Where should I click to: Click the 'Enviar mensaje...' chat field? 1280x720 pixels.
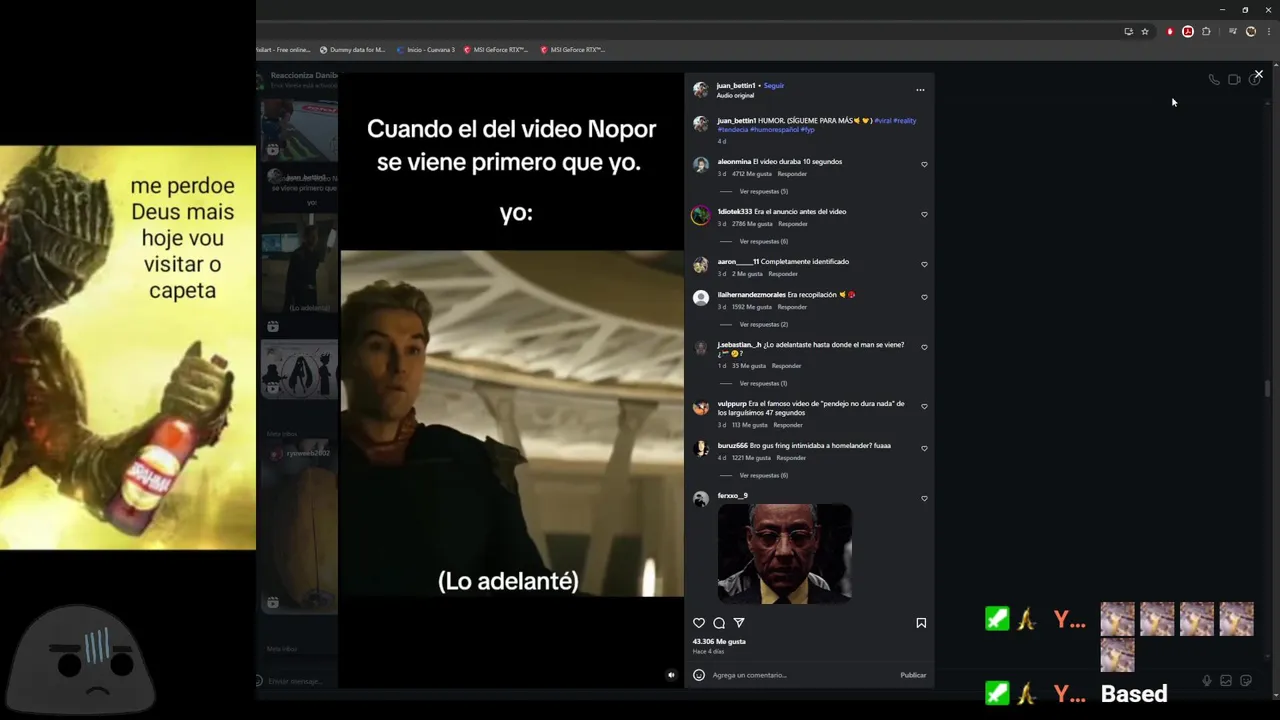296,681
